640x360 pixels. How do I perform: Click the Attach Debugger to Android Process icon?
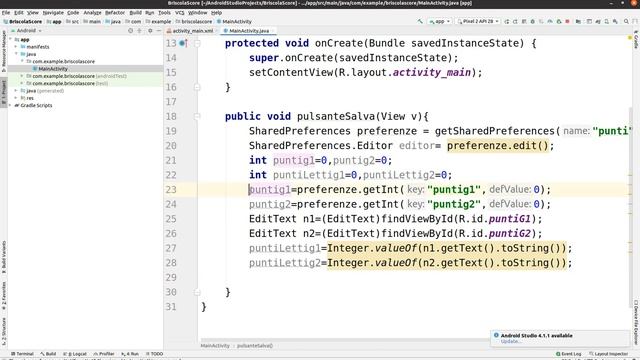pyautogui.click(x=559, y=21)
